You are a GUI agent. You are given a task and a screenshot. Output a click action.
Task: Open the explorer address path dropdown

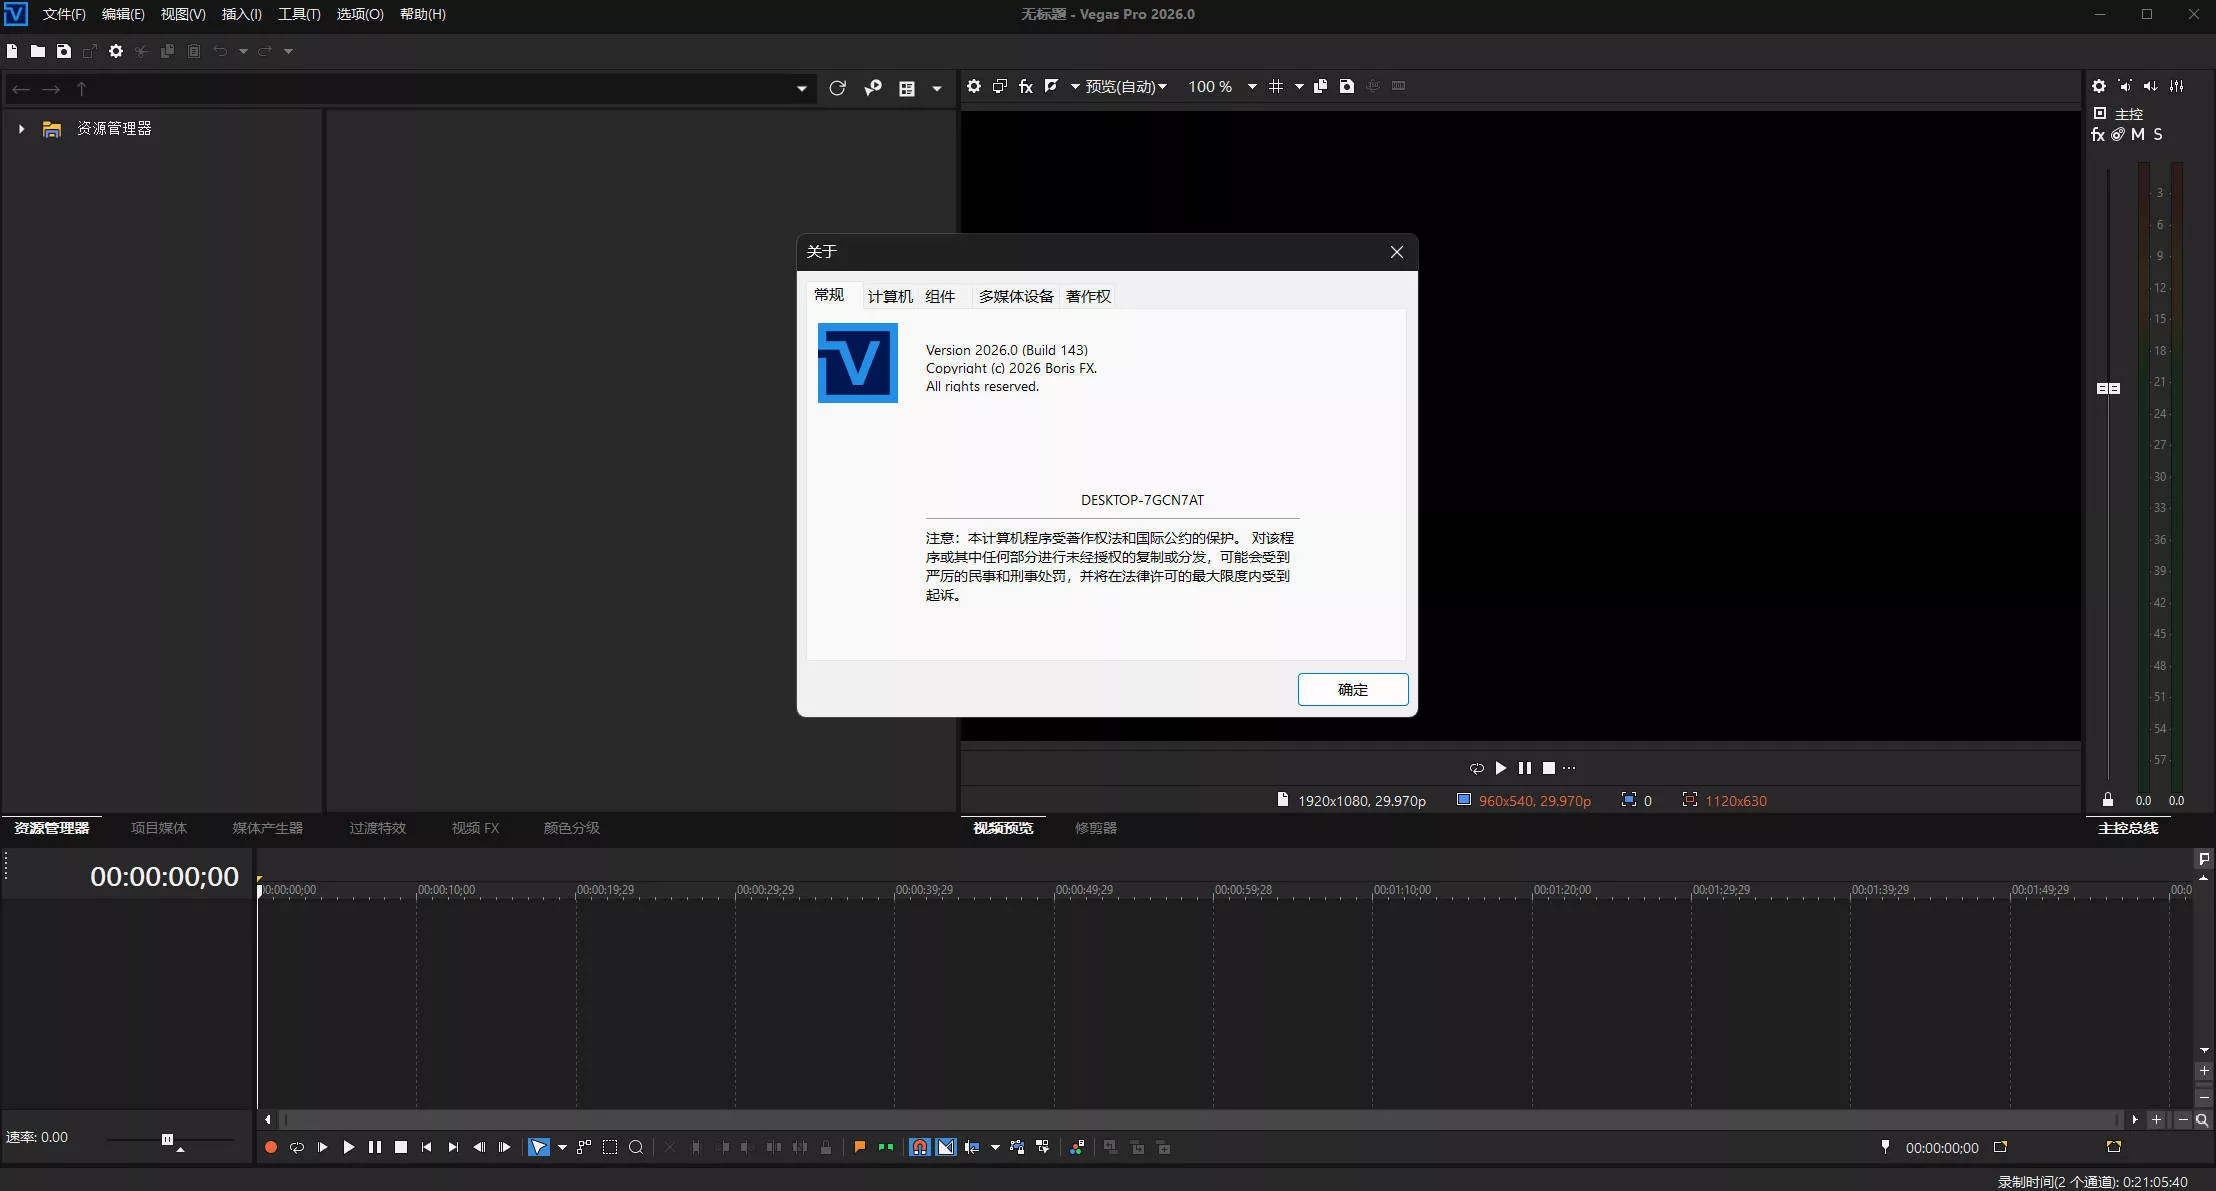click(801, 89)
